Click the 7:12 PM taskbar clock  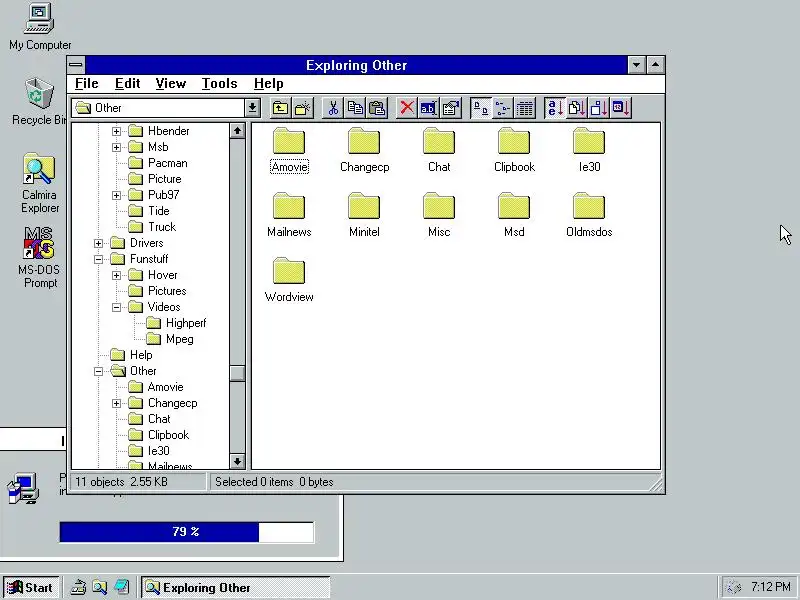click(x=771, y=587)
